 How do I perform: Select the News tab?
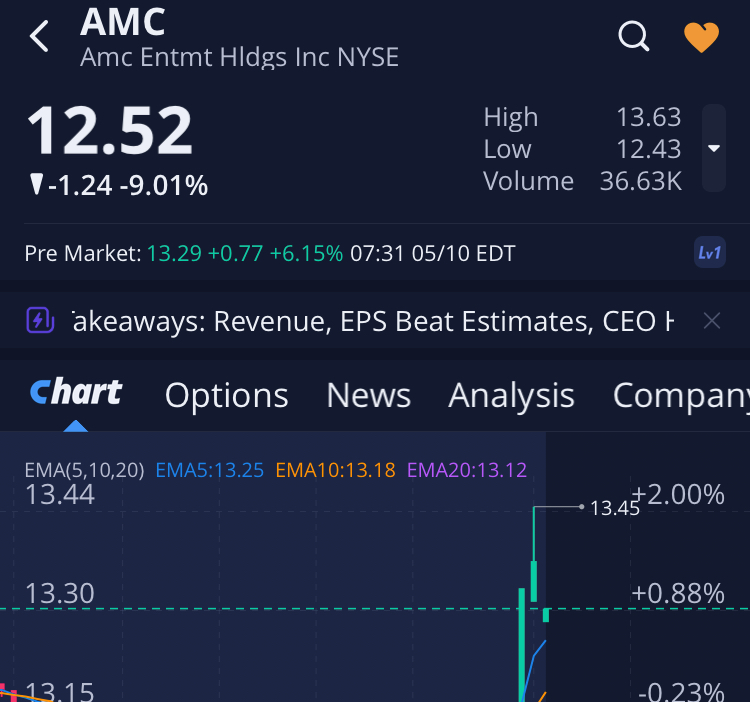(x=368, y=396)
